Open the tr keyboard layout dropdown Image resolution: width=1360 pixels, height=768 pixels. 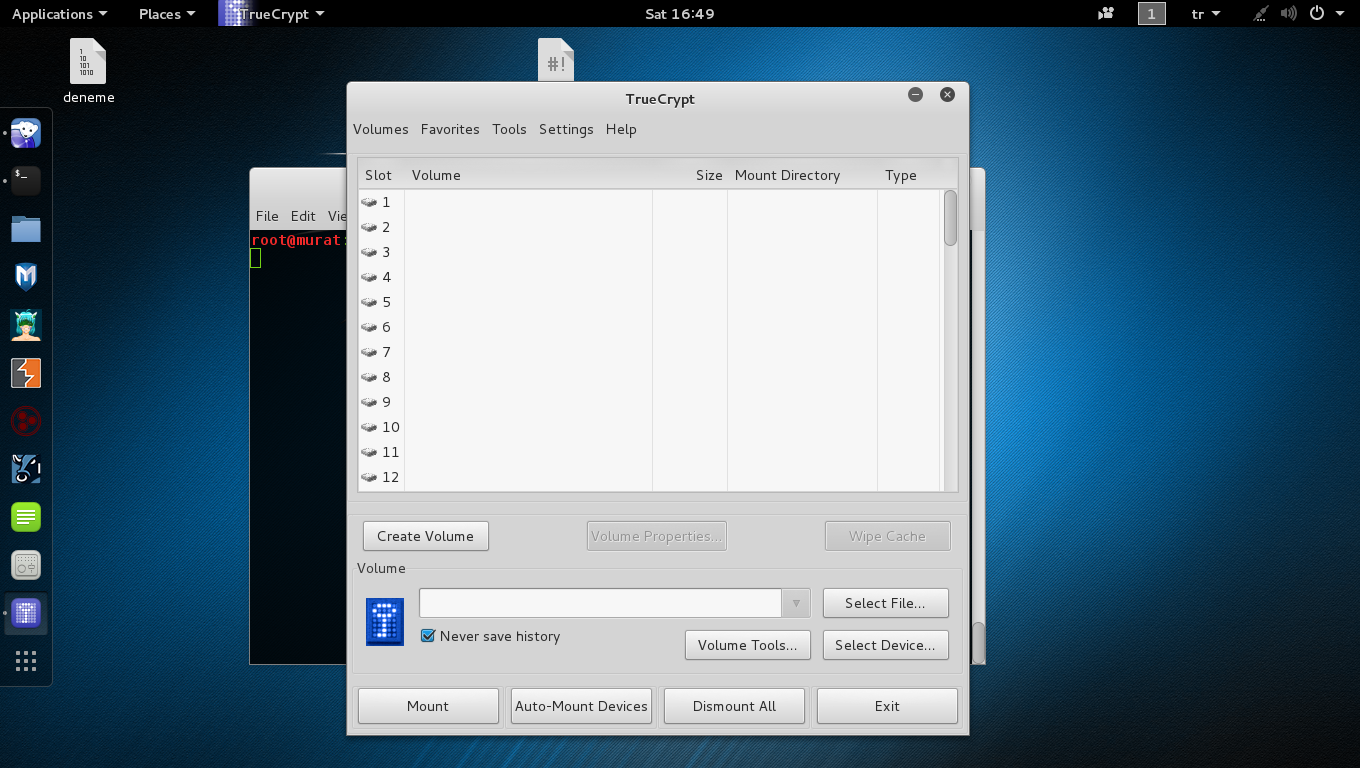tap(1206, 14)
